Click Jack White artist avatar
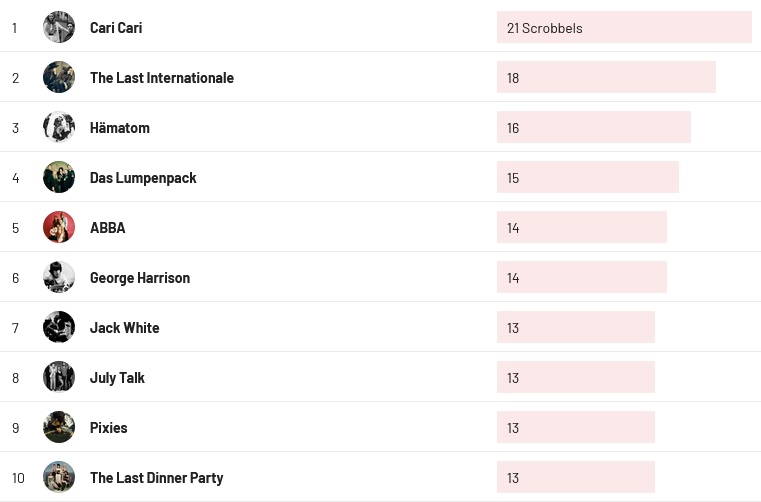761x502 pixels. (59, 327)
